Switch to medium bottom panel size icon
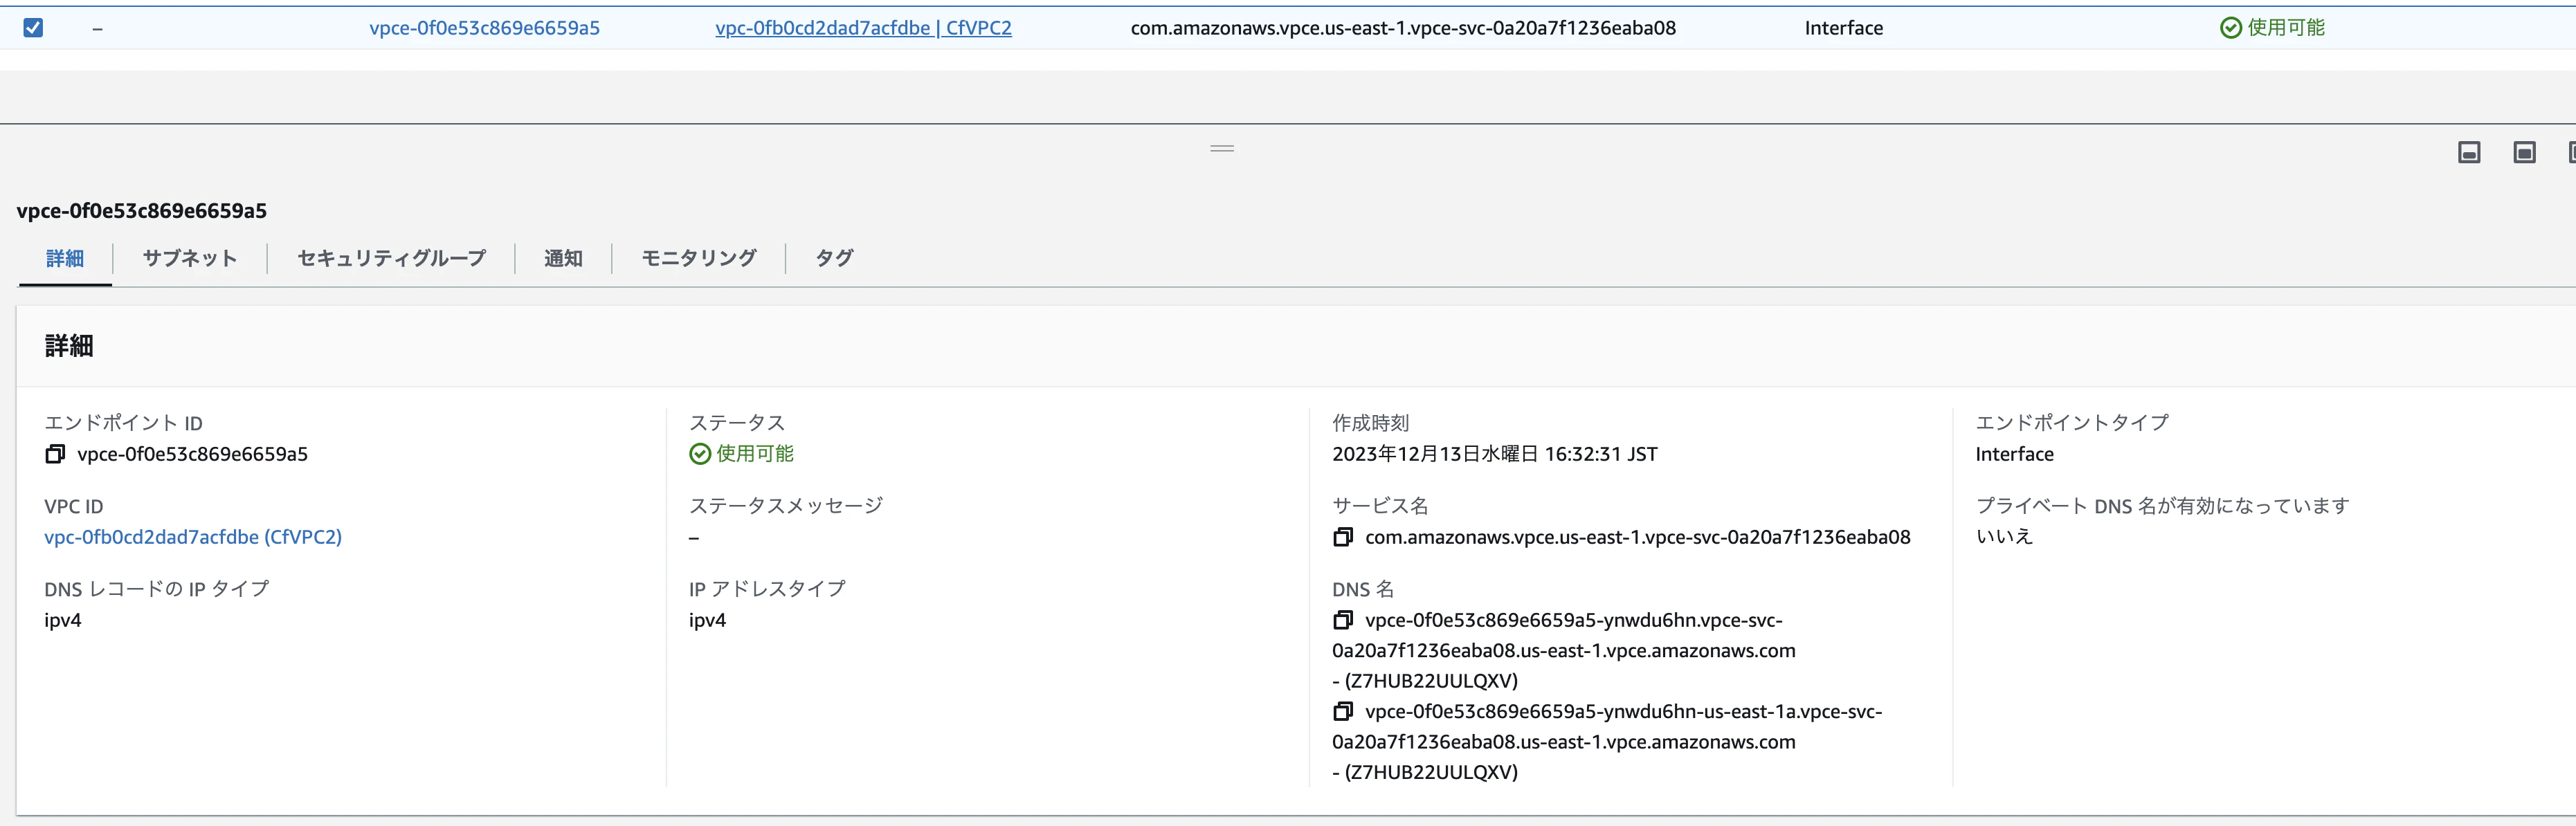The image size is (2576, 826). point(2524,152)
